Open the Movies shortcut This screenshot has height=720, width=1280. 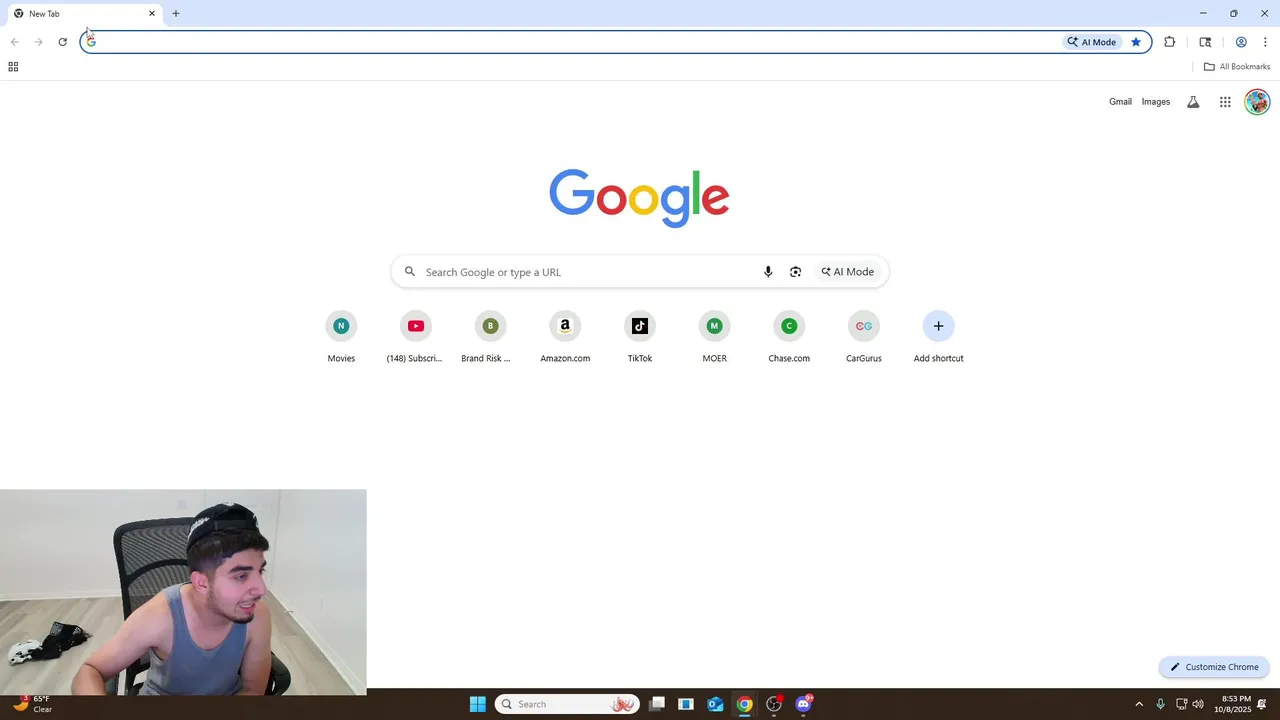click(341, 337)
